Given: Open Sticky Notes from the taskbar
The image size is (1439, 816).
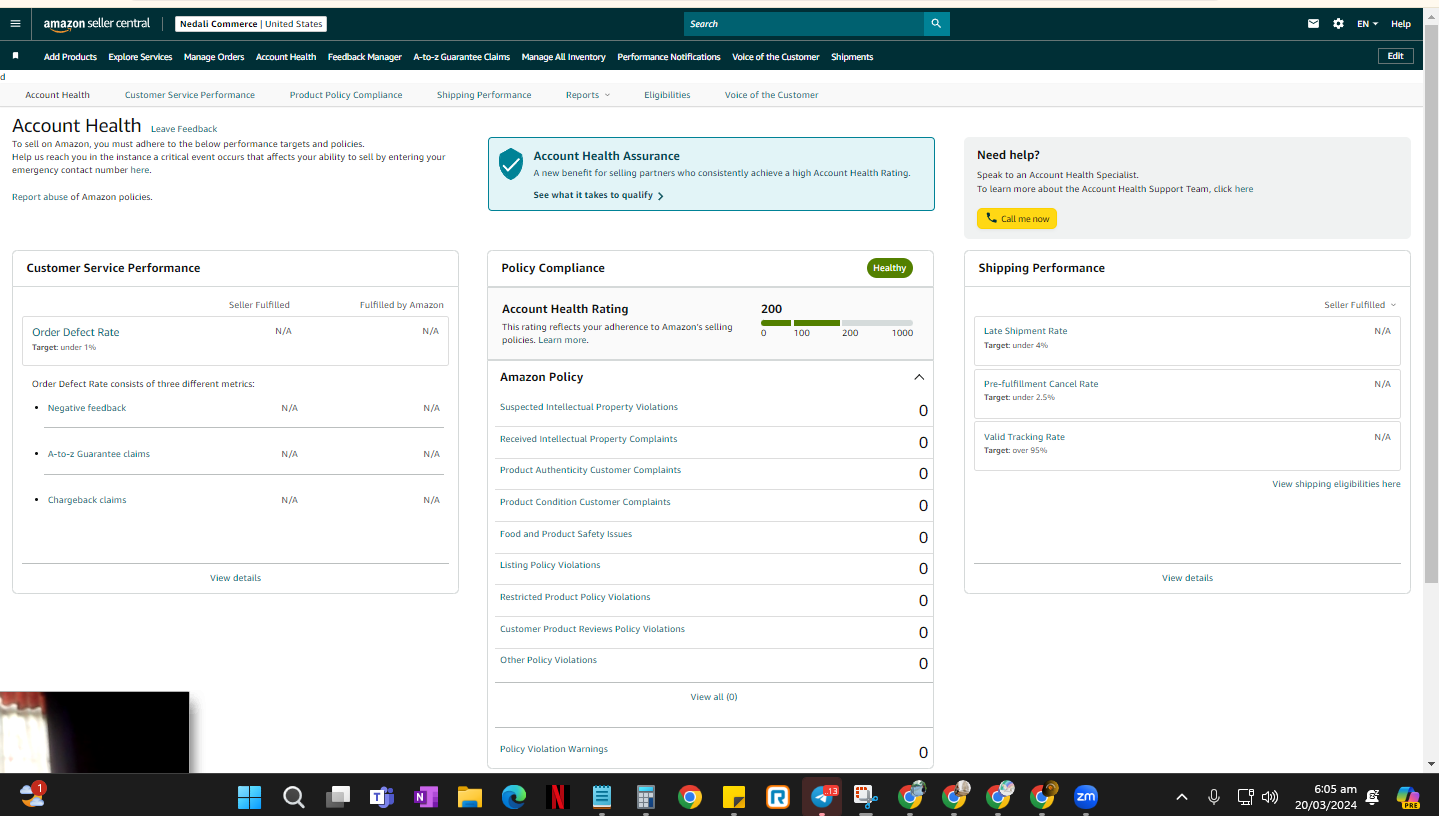Looking at the screenshot, I should (734, 797).
